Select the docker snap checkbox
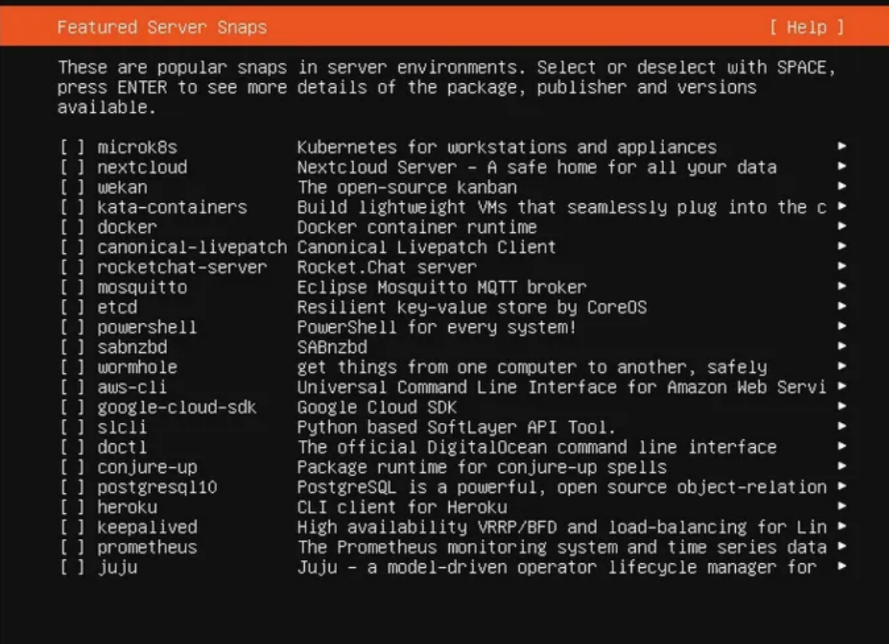This screenshot has height=644, width=889. pos(72,227)
